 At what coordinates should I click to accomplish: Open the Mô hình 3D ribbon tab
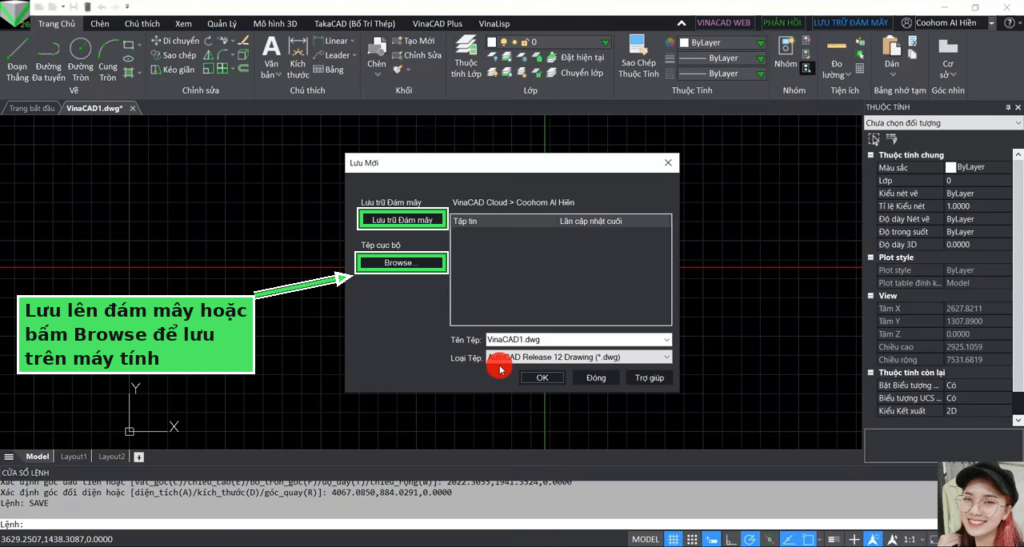(275, 23)
